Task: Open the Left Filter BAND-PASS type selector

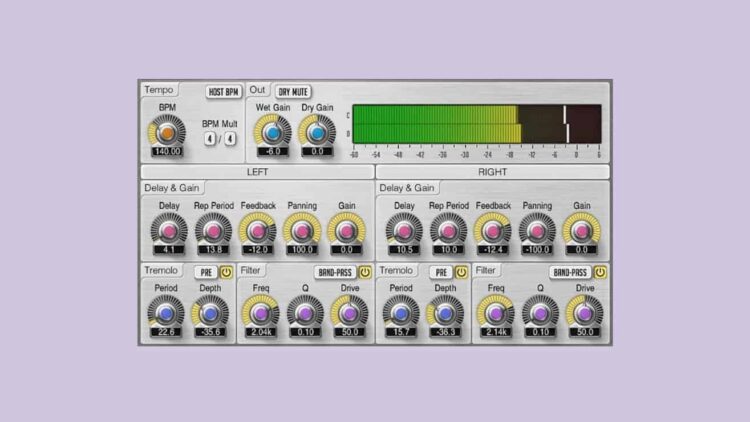Action: coord(335,272)
